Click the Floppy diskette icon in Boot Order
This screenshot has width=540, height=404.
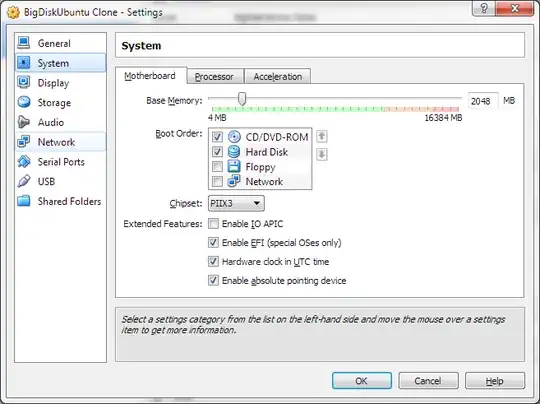pyautogui.click(x=234, y=167)
